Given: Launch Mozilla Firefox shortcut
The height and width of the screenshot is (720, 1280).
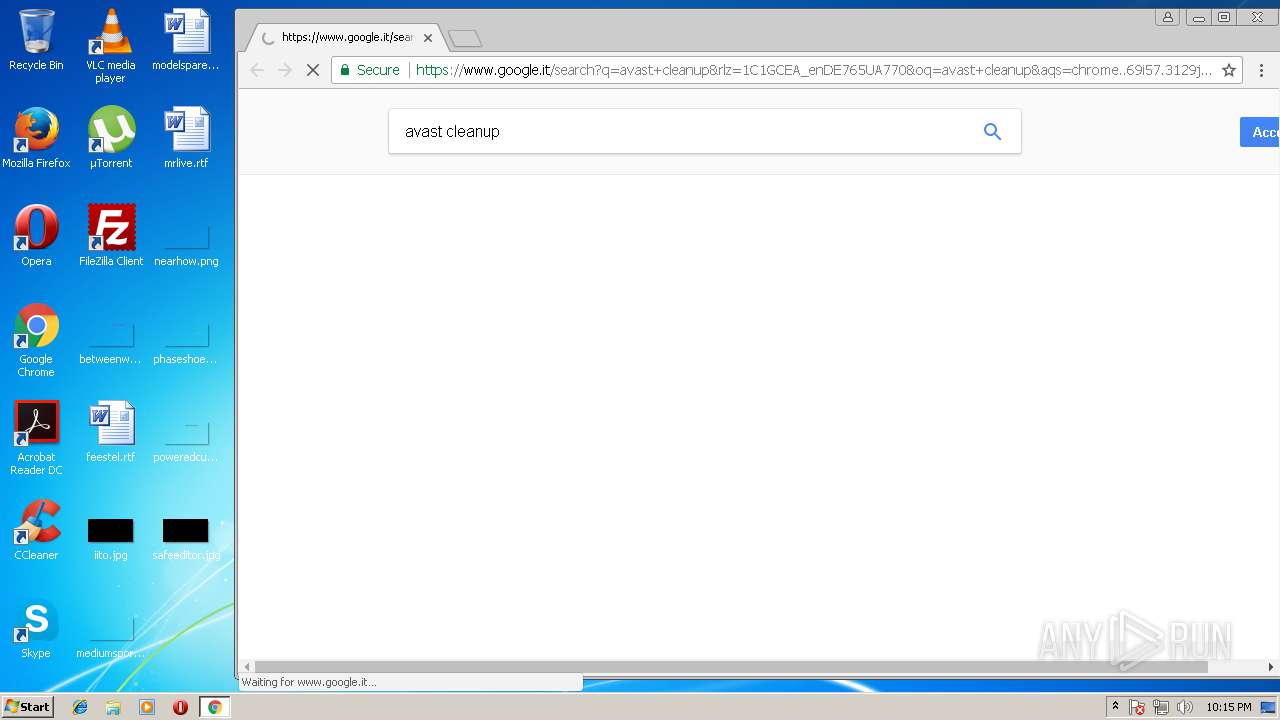Looking at the screenshot, I should [x=36, y=138].
